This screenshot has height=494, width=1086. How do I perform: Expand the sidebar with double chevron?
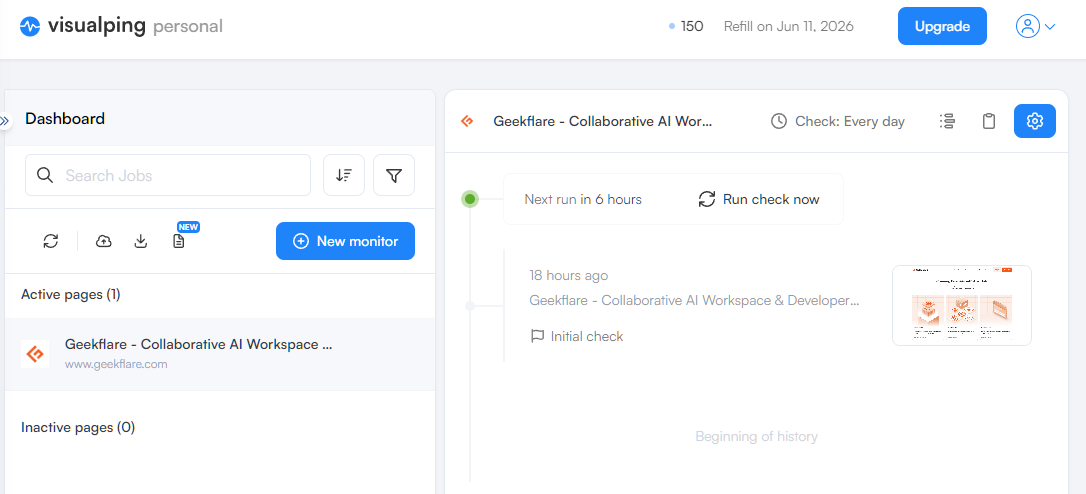tap(6, 121)
